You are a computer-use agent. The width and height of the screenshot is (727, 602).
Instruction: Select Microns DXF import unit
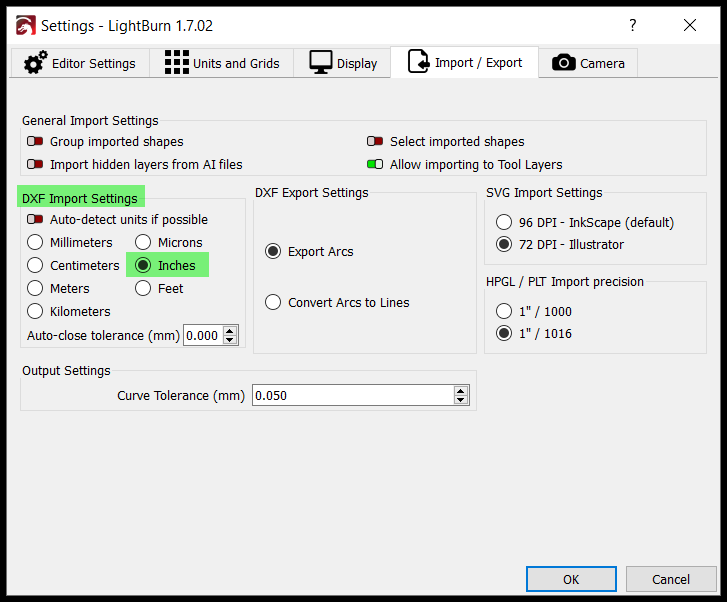click(x=143, y=242)
